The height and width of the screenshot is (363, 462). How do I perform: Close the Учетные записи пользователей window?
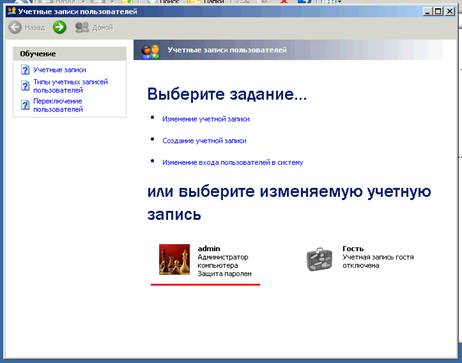click(x=450, y=11)
